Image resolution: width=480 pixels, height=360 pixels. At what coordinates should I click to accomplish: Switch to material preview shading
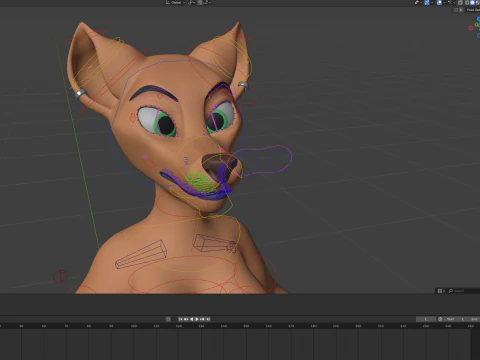478,2
